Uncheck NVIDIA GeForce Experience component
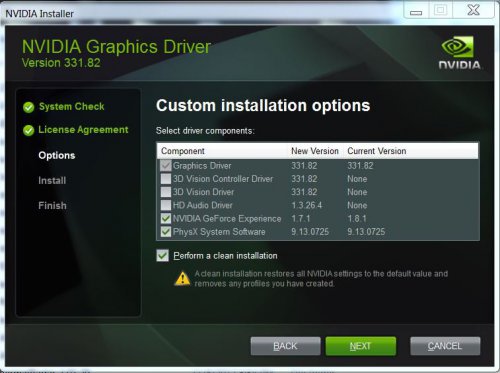 pos(166,218)
